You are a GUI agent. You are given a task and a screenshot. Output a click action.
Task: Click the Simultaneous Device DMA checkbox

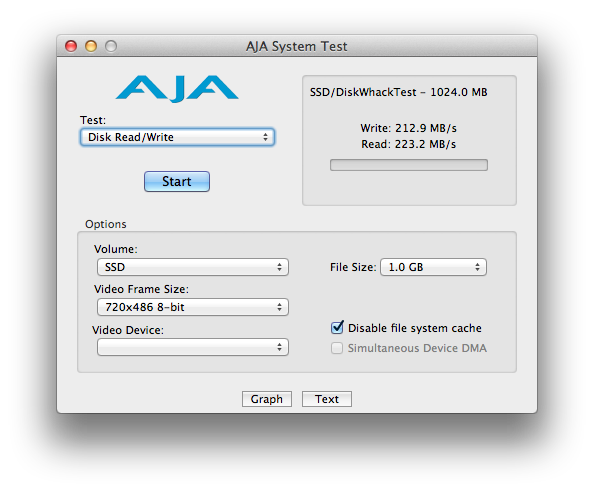[337, 348]
